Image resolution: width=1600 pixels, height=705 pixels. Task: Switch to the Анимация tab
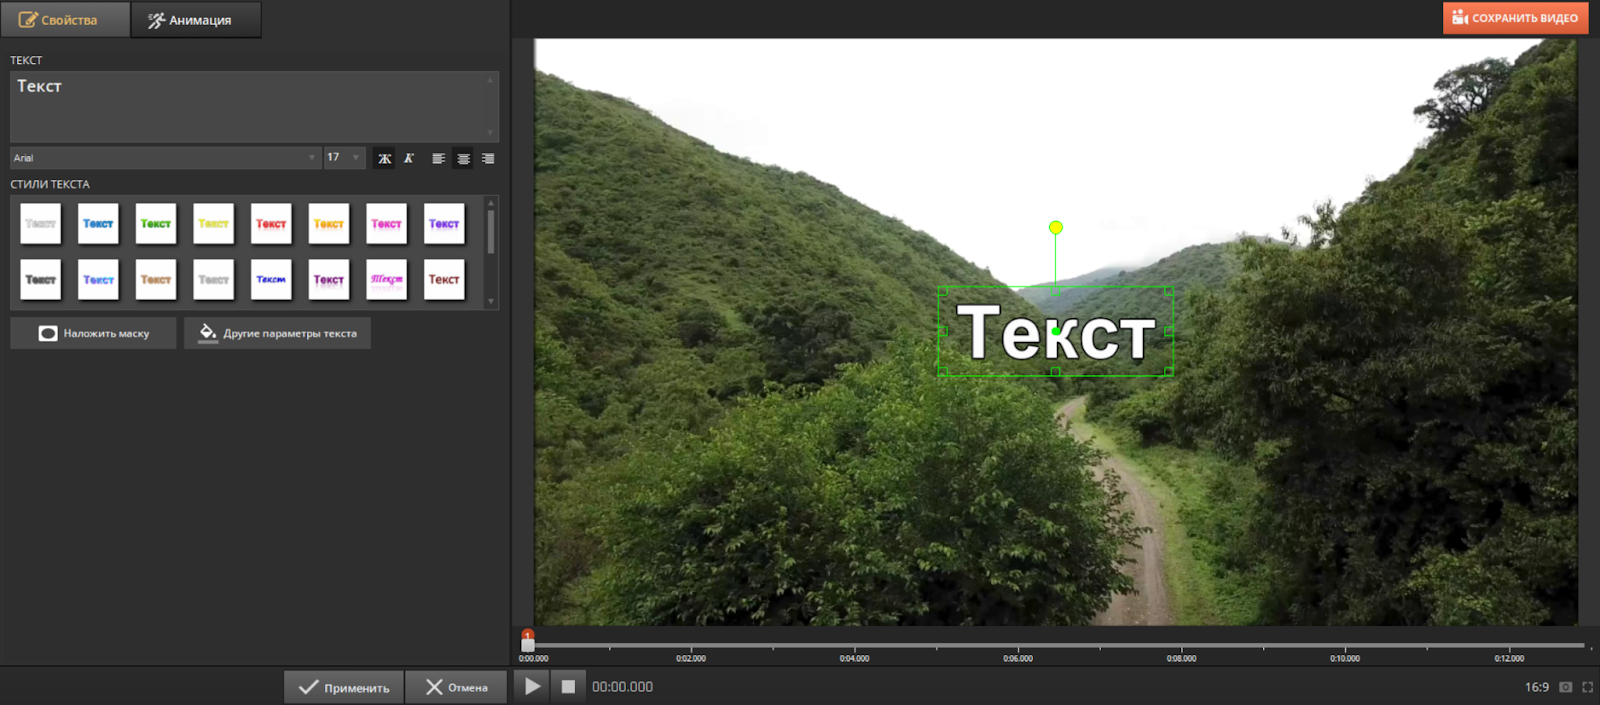pyautogui.click(x=196, y=20)
